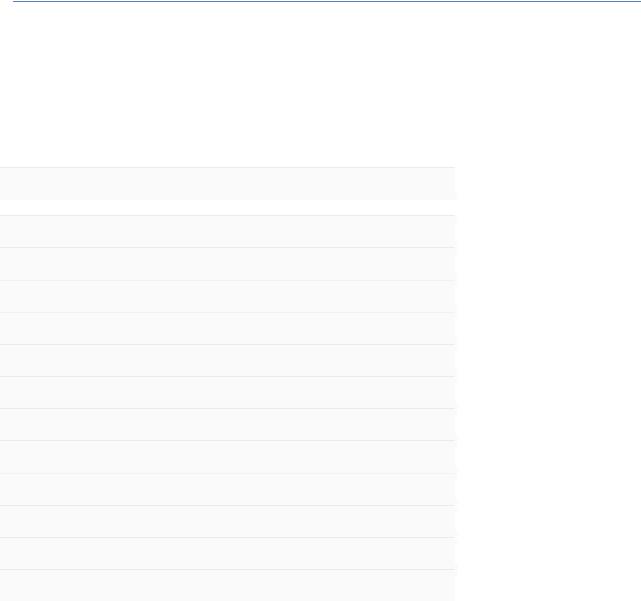This screenshot has height=601, width=641.
Task: Select the second empty table row
Action: [x=228, y=264]
